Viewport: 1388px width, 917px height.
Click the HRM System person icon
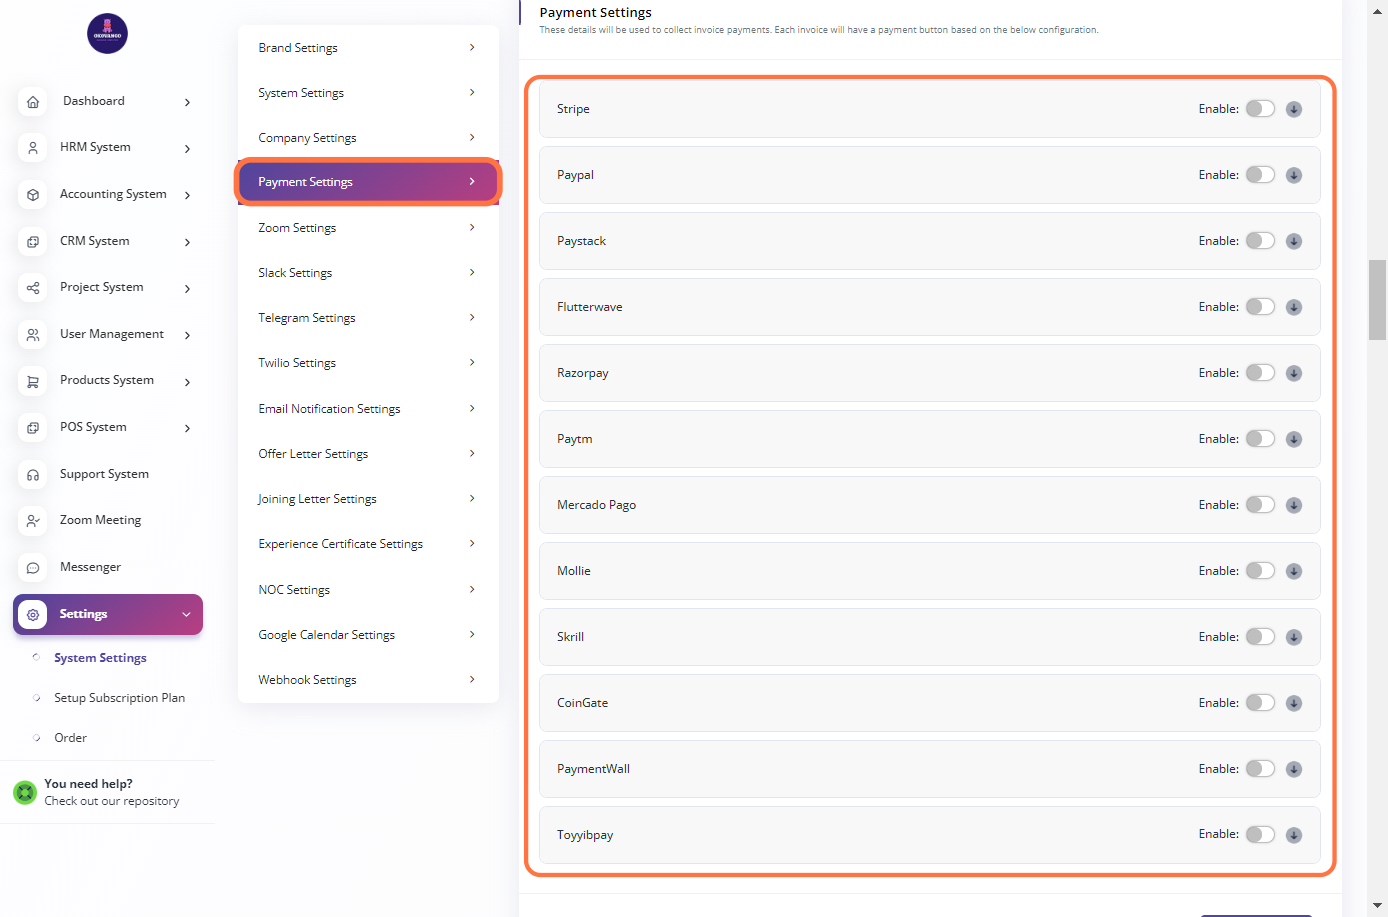click(33, 148)
